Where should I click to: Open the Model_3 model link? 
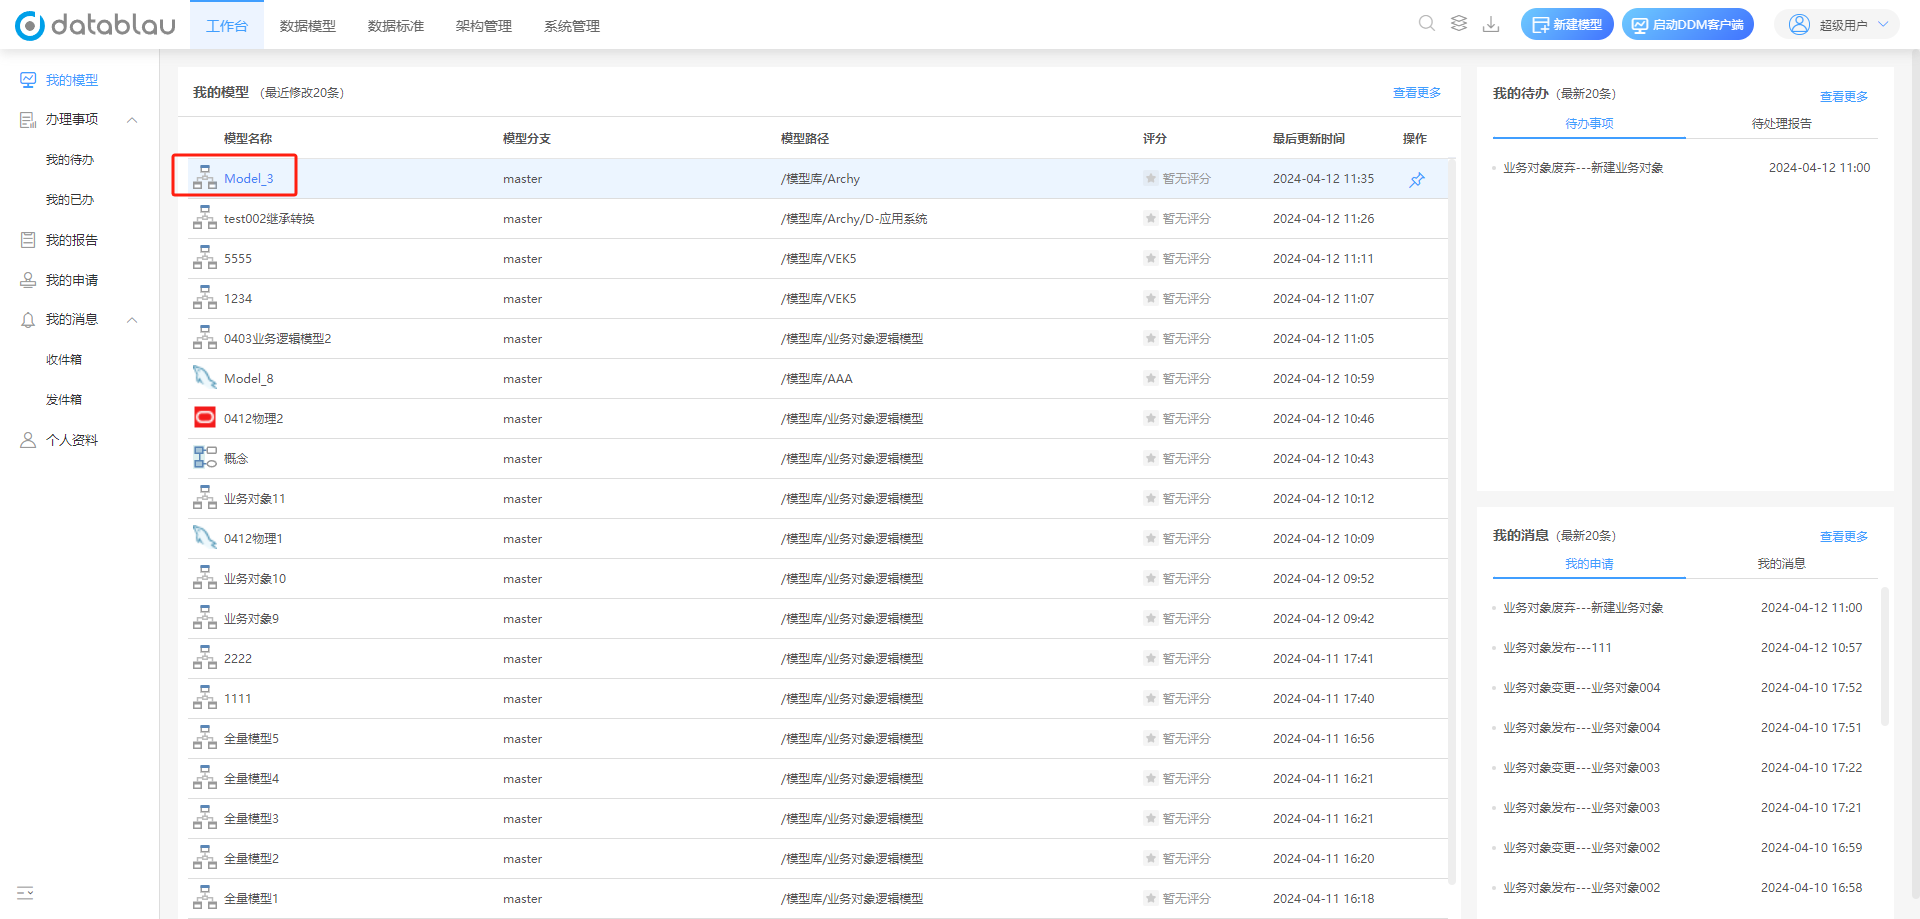click(249, 178)
